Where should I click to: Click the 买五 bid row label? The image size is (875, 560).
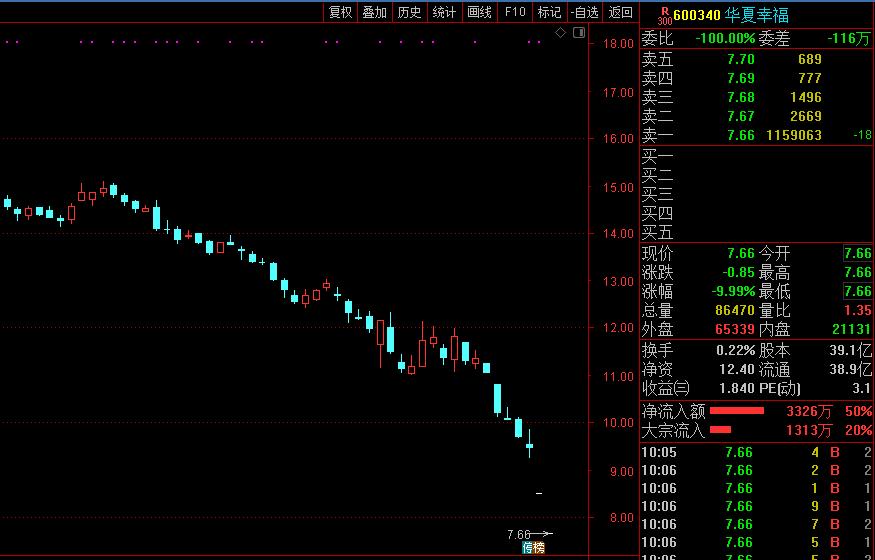tap(657, 232)
